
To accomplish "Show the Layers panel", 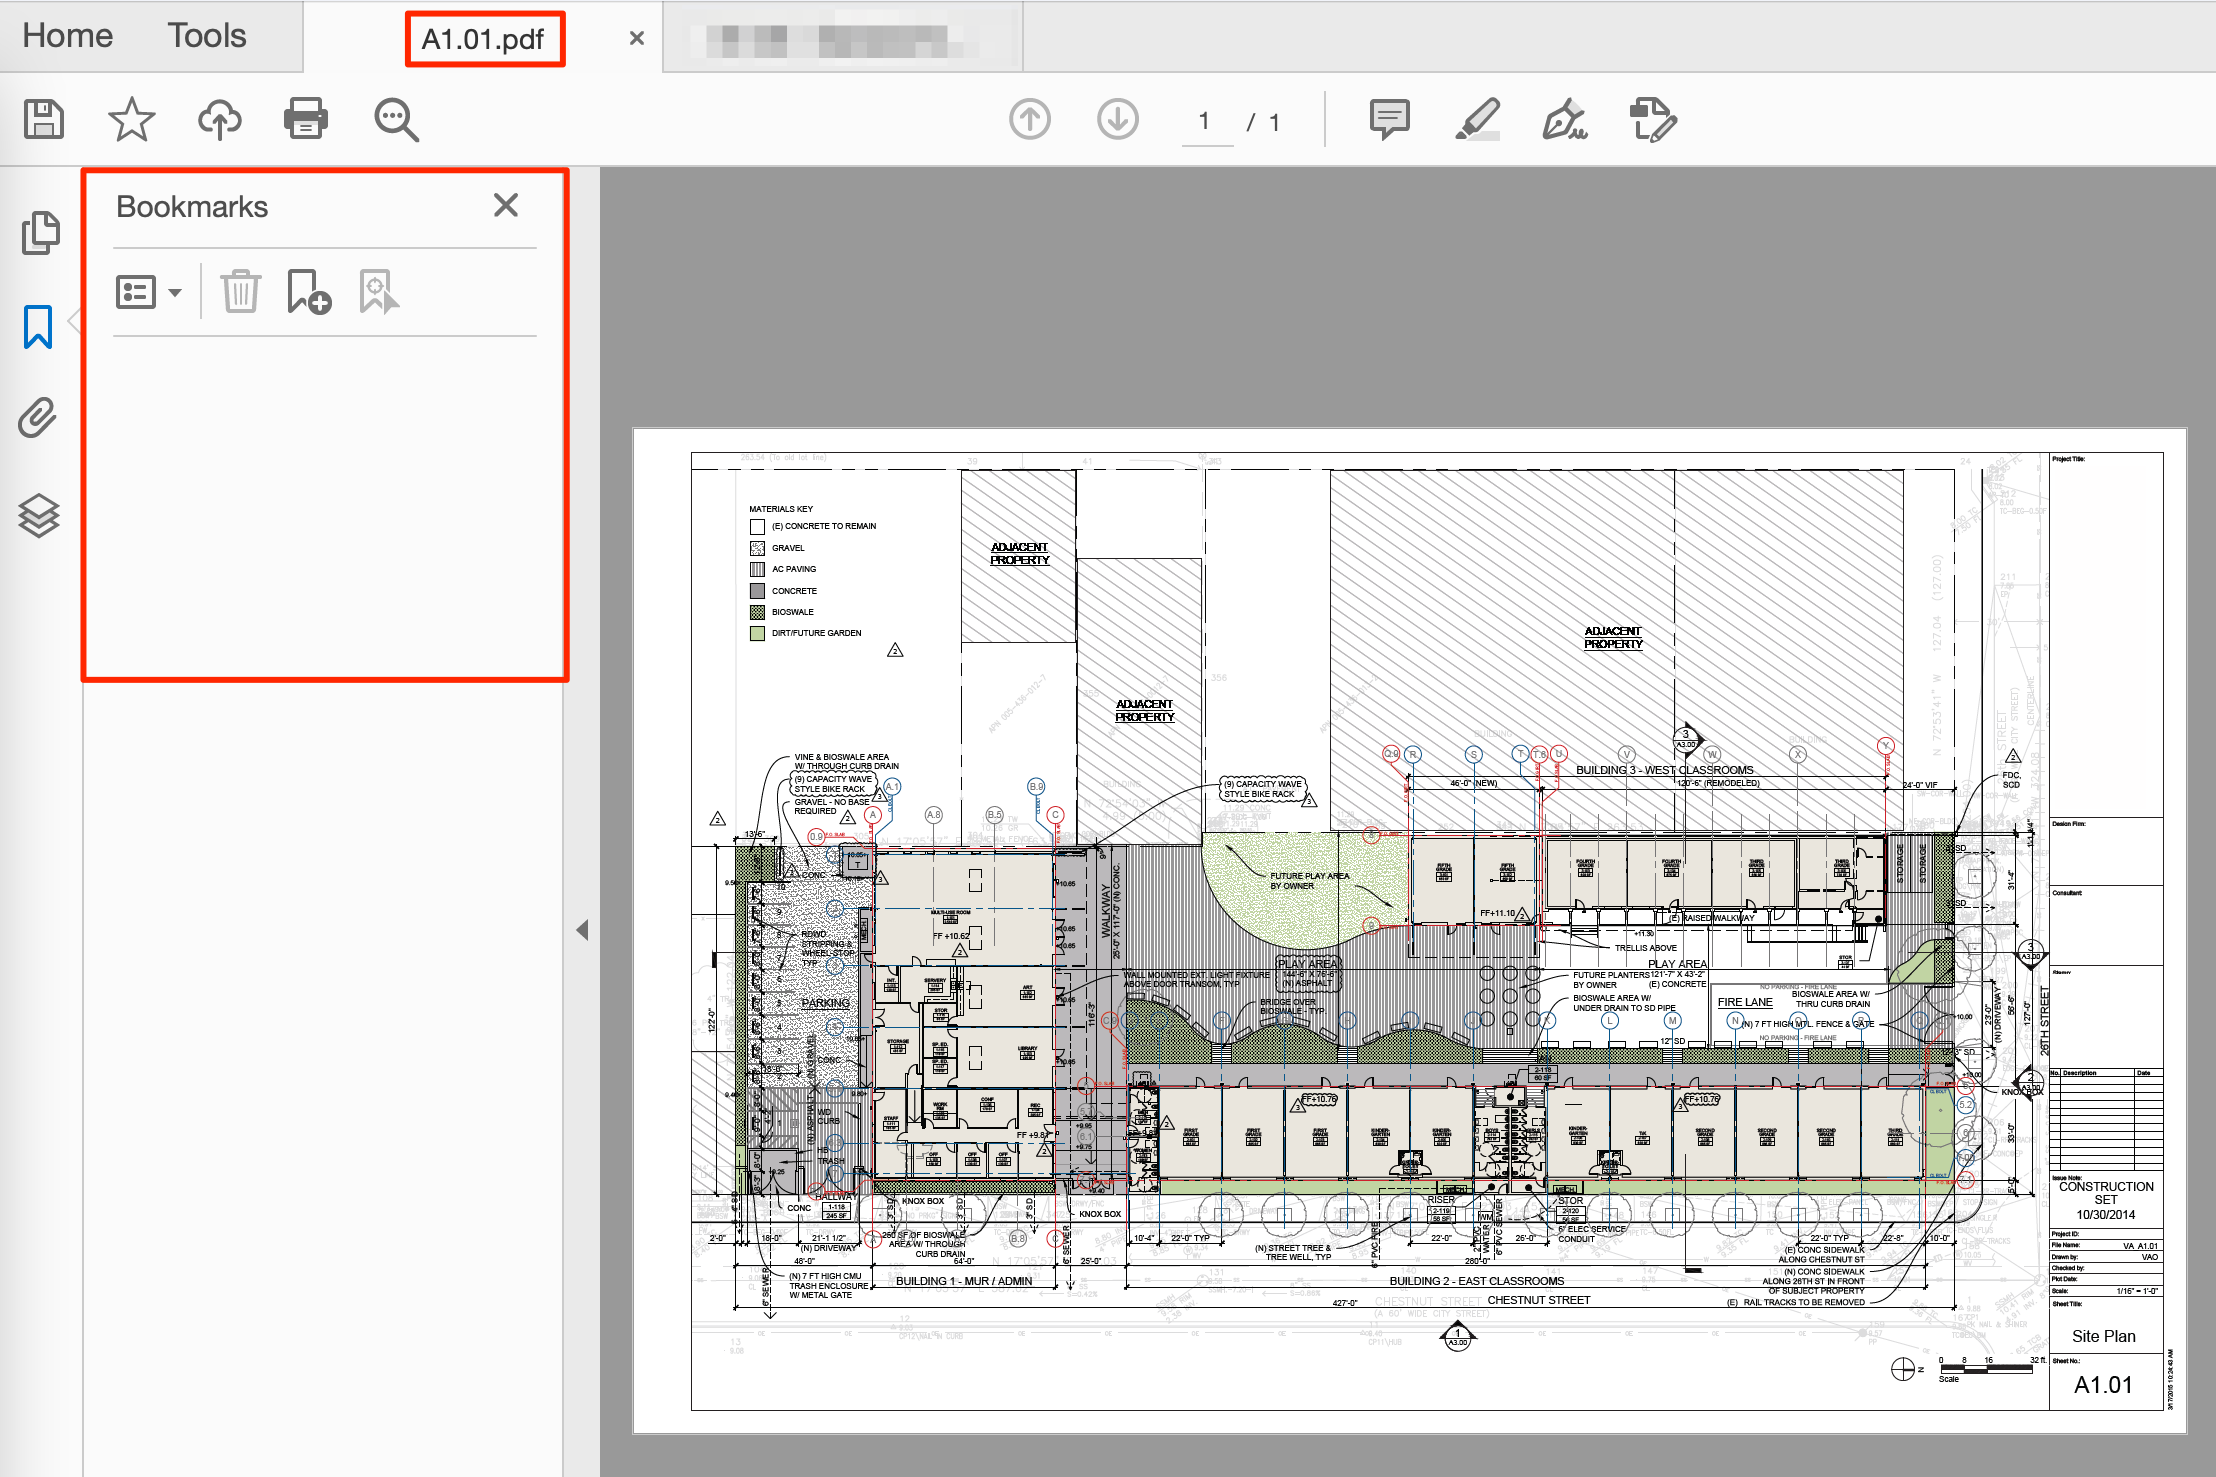I will click(x=38, y=515).
